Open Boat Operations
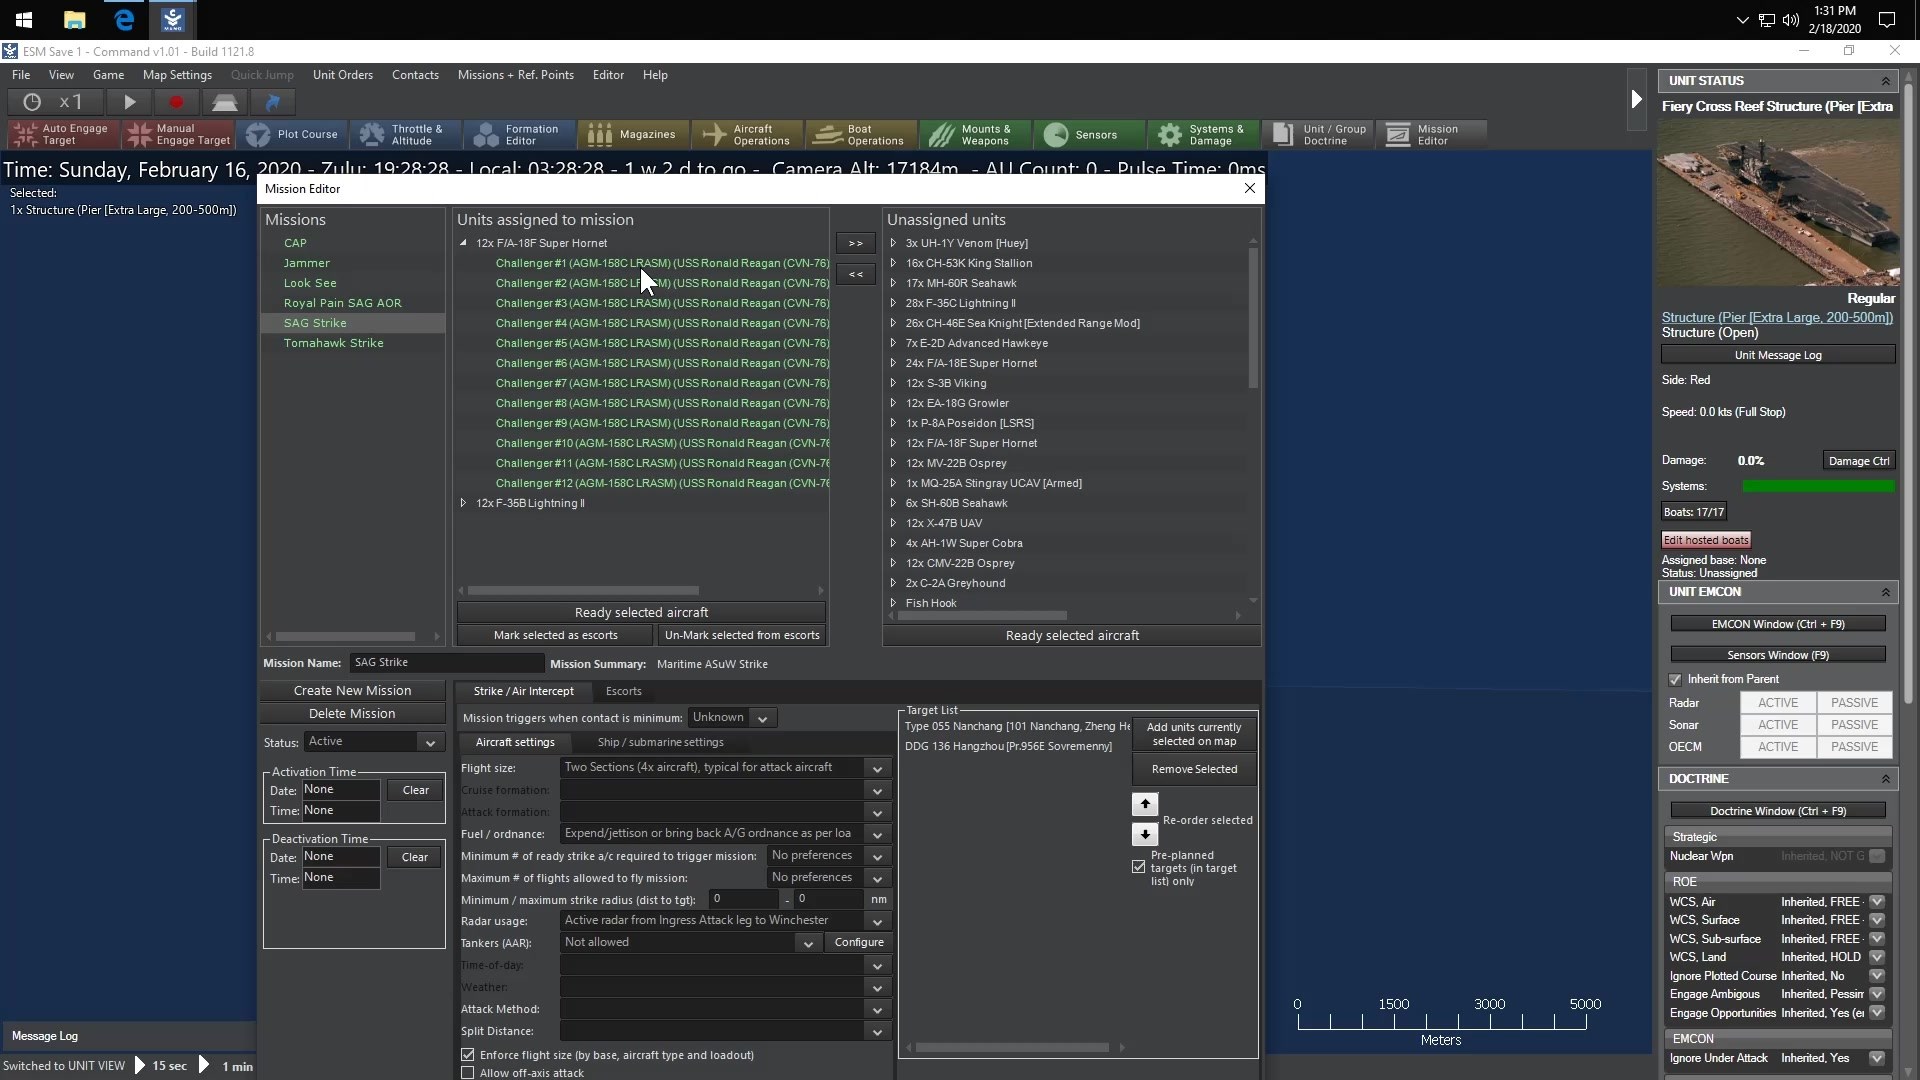Screen dimensions: 1920x1080 click(x=862, y=134)
